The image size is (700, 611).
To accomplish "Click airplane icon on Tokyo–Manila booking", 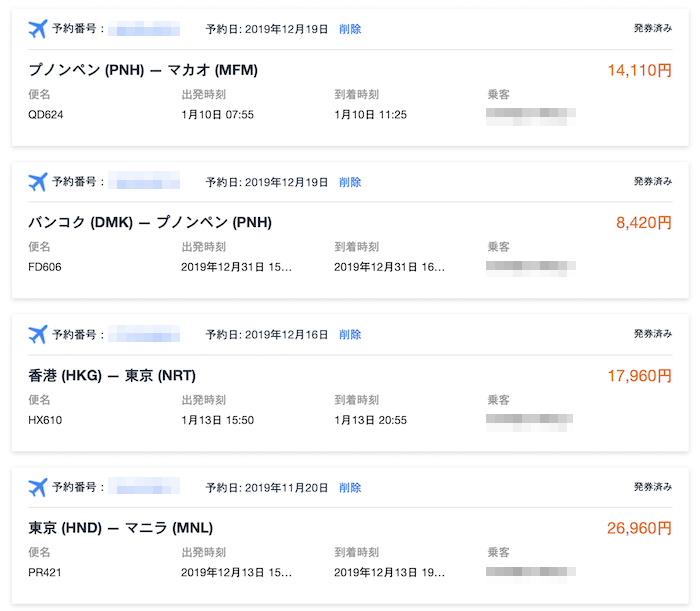I will [x=38, y=487].
